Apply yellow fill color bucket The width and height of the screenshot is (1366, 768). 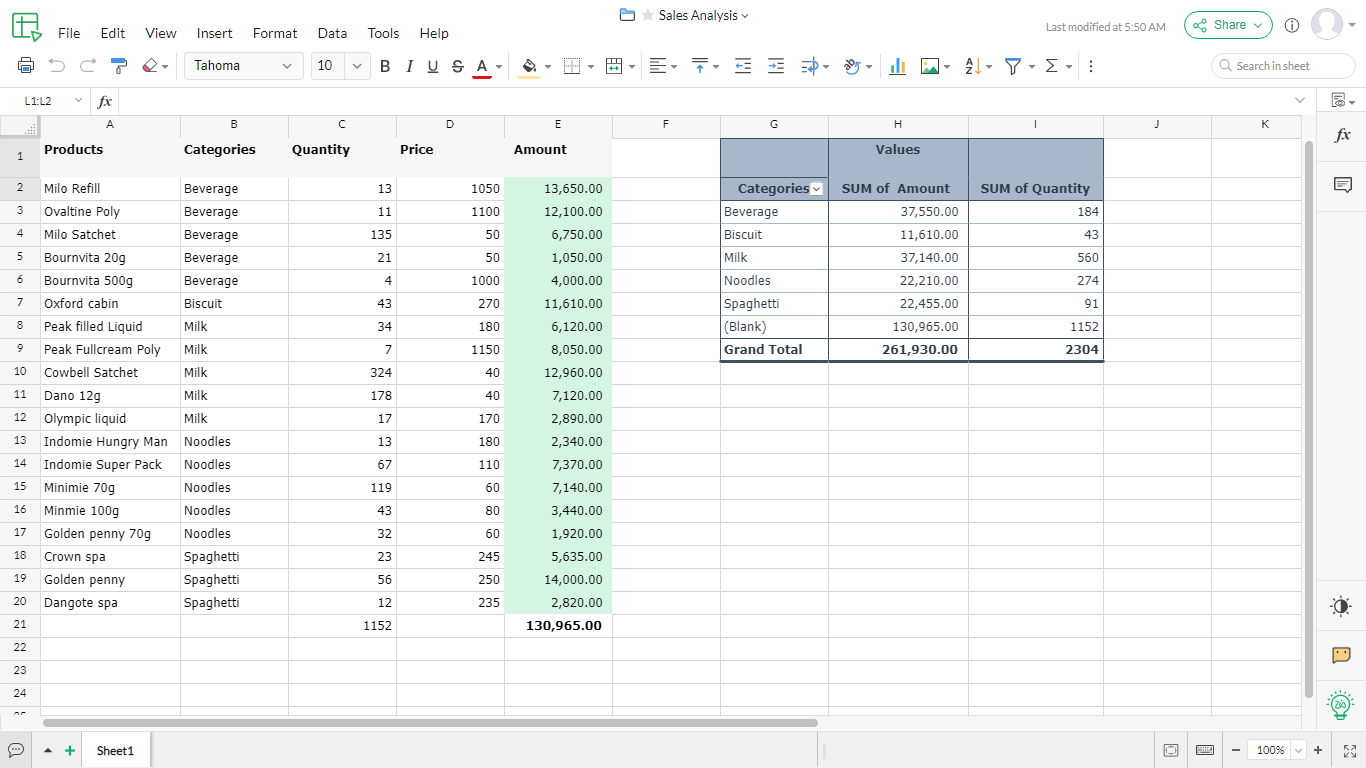coord(530,66)
